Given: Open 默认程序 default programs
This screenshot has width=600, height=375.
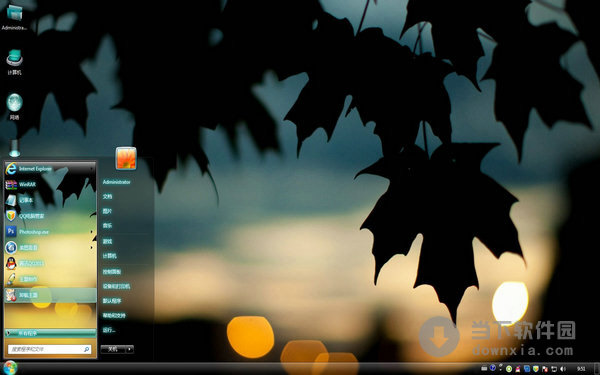Looking at the screenshot, I should pos(112,301).
